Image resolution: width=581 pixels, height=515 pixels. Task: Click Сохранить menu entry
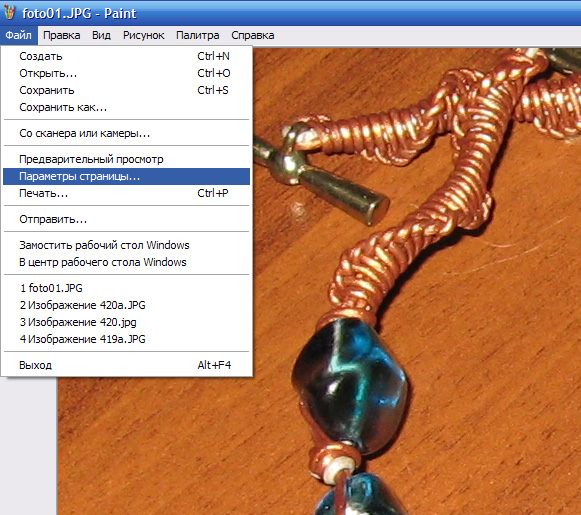126,90
